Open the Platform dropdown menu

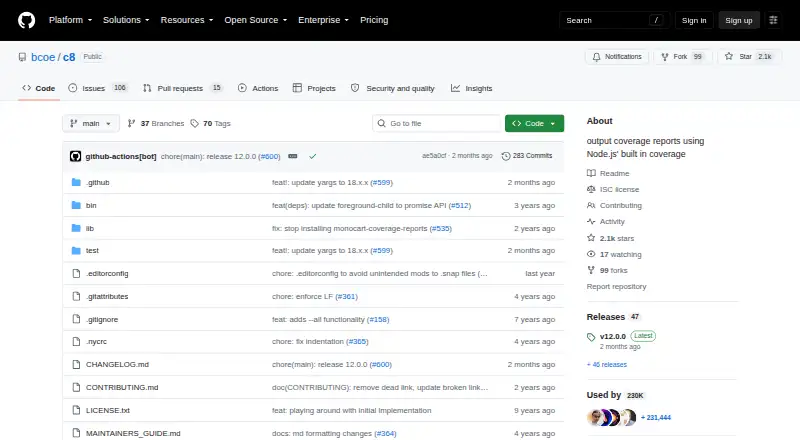tap(70, 20)
